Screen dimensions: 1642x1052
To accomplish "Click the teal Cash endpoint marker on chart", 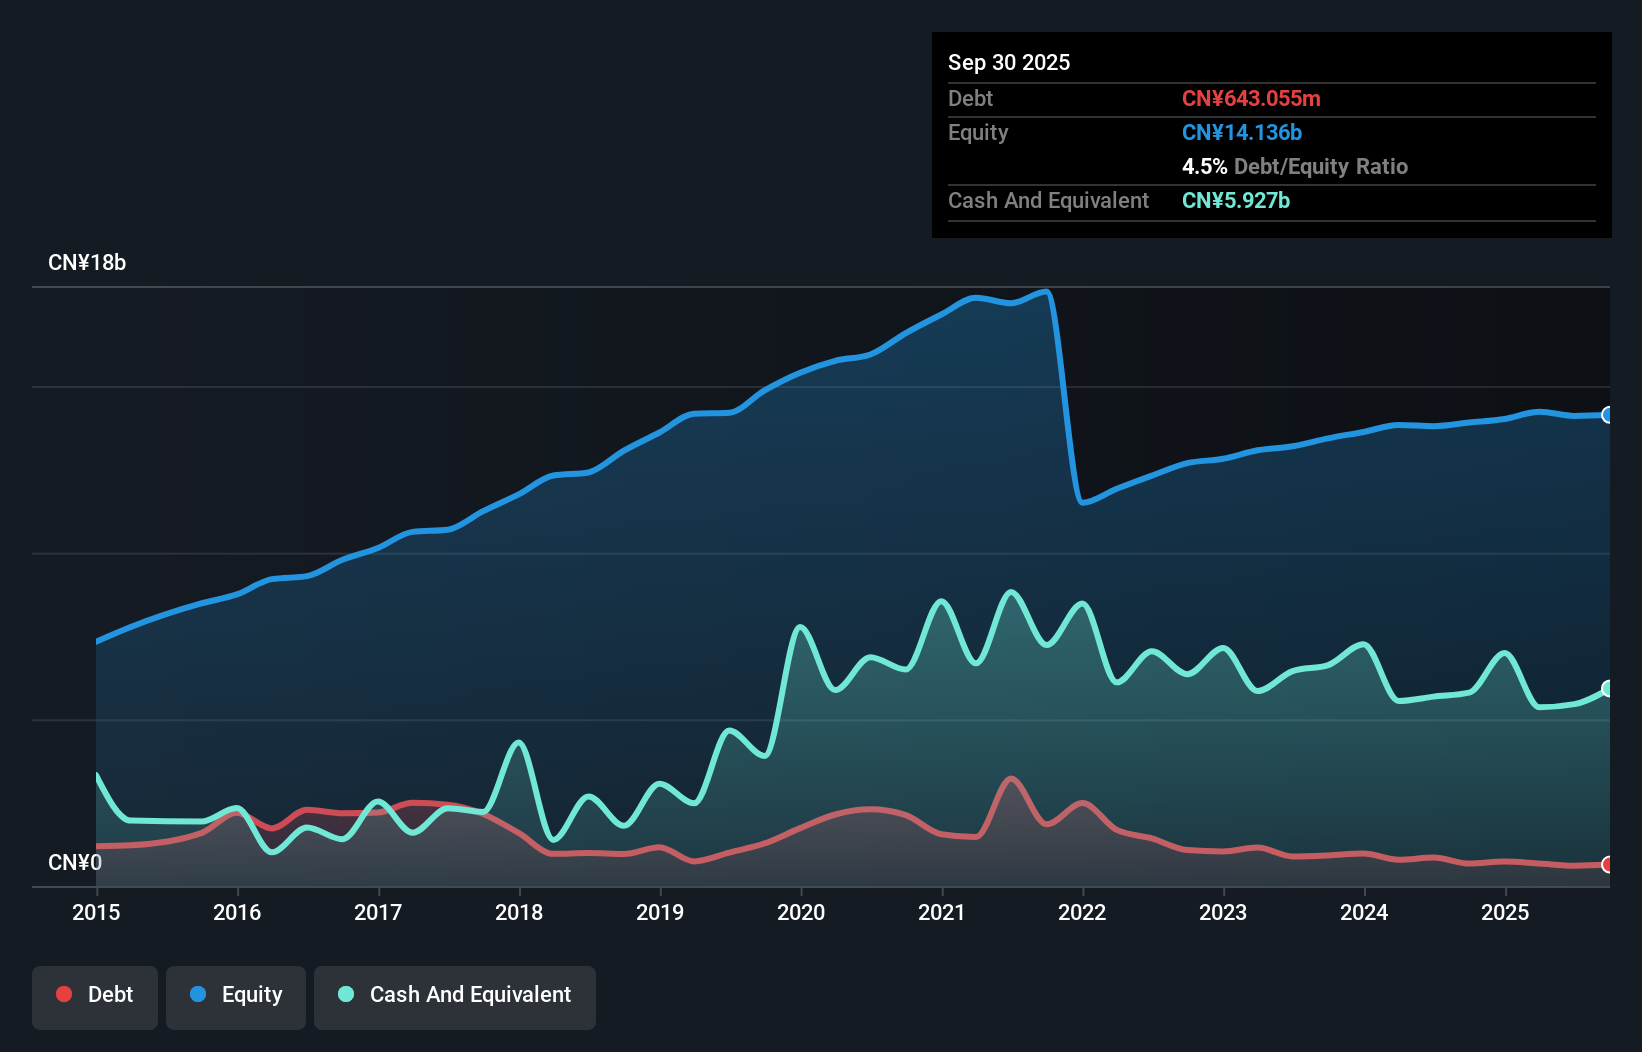I will click(x=1607, y=688).
